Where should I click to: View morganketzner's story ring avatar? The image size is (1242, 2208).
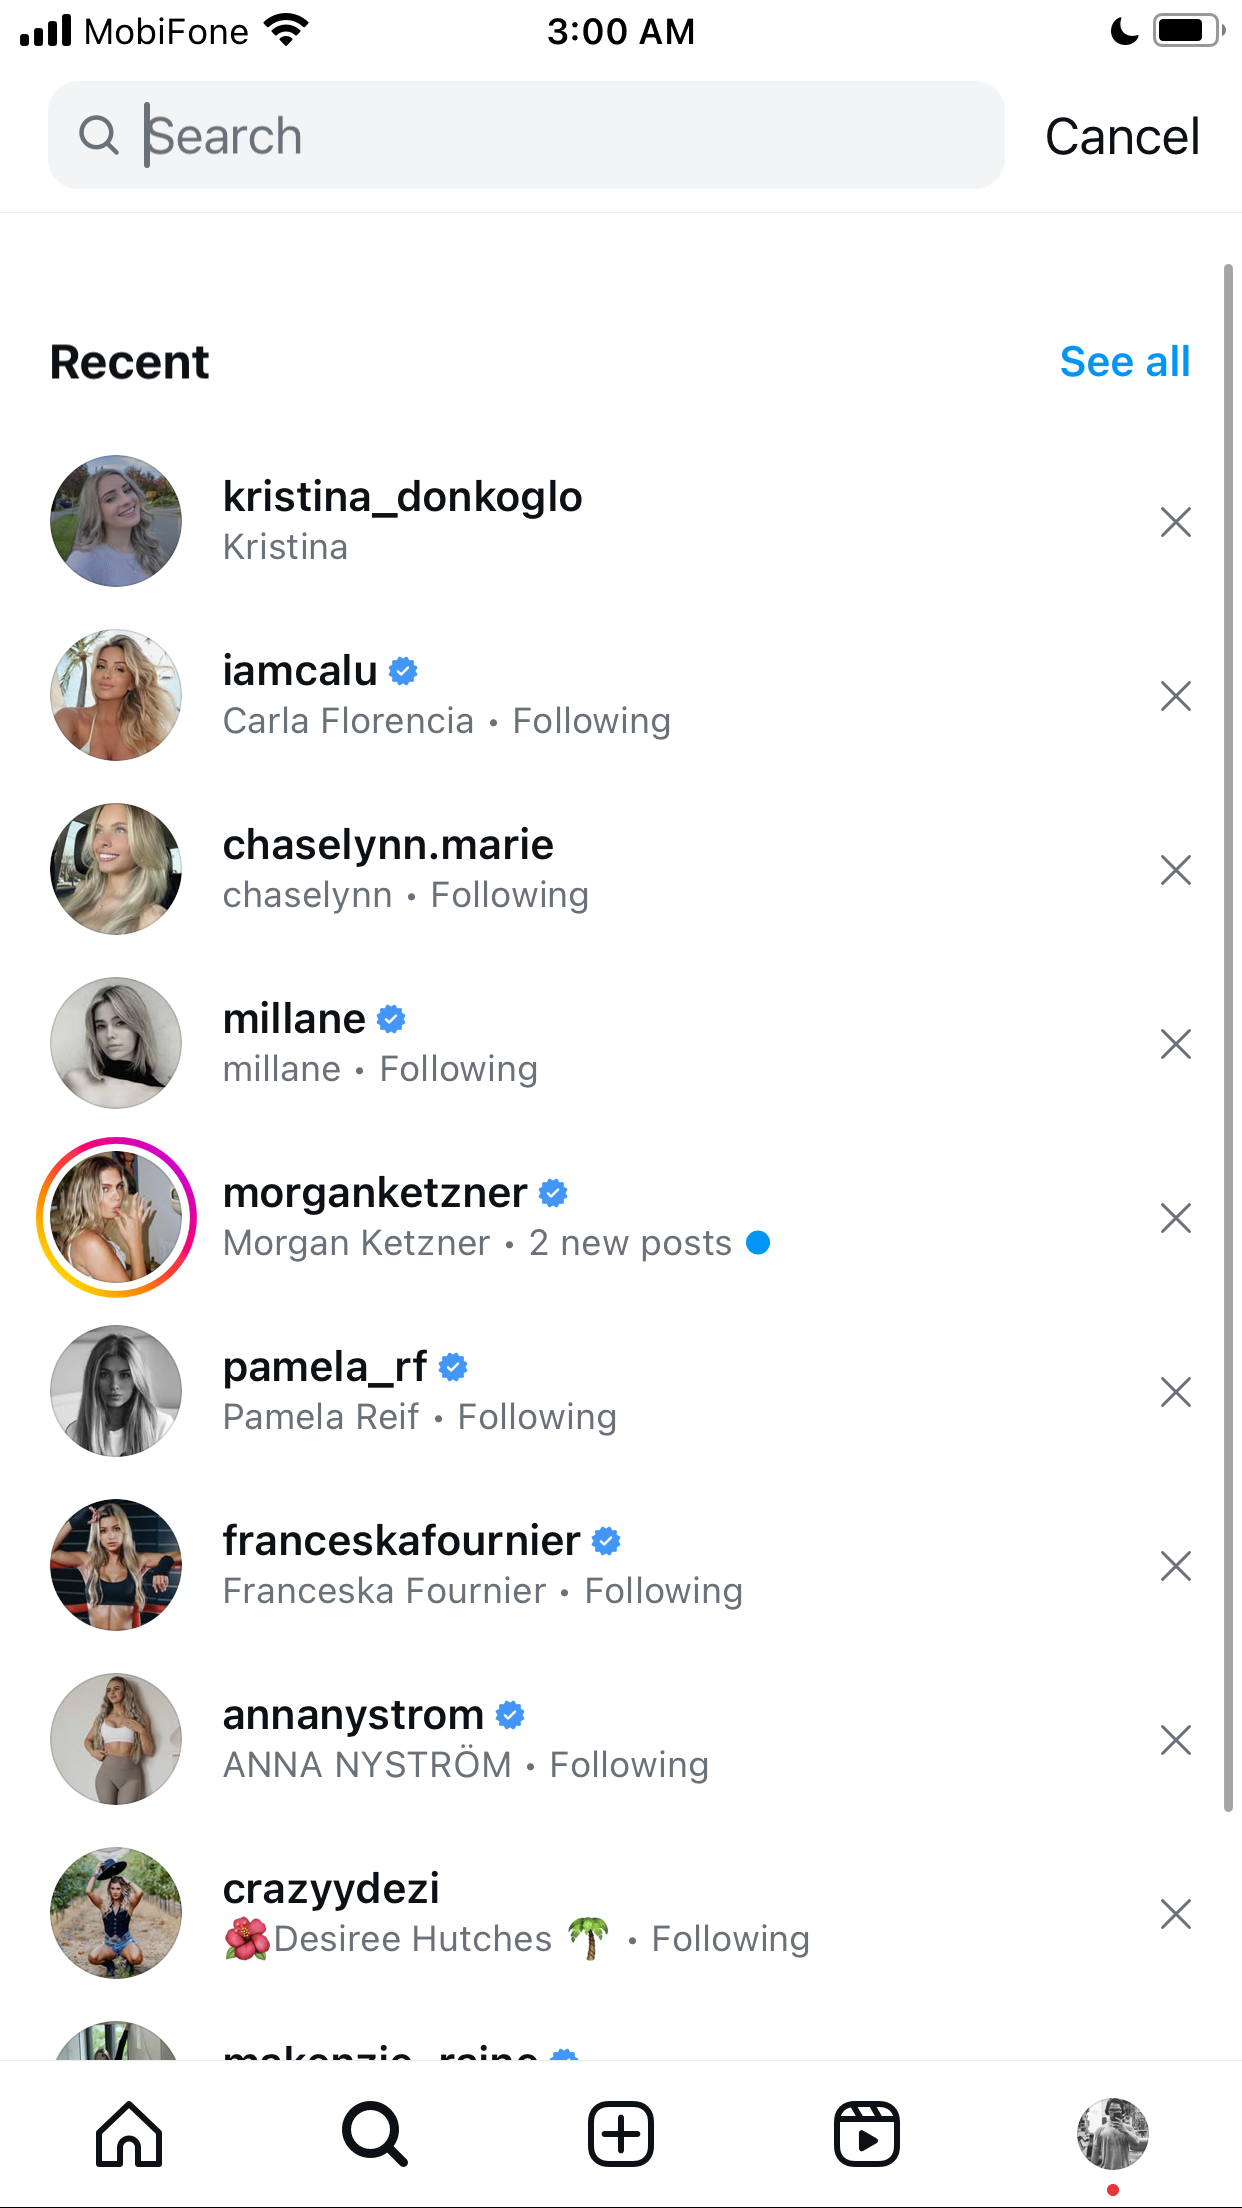[116, 1217]
